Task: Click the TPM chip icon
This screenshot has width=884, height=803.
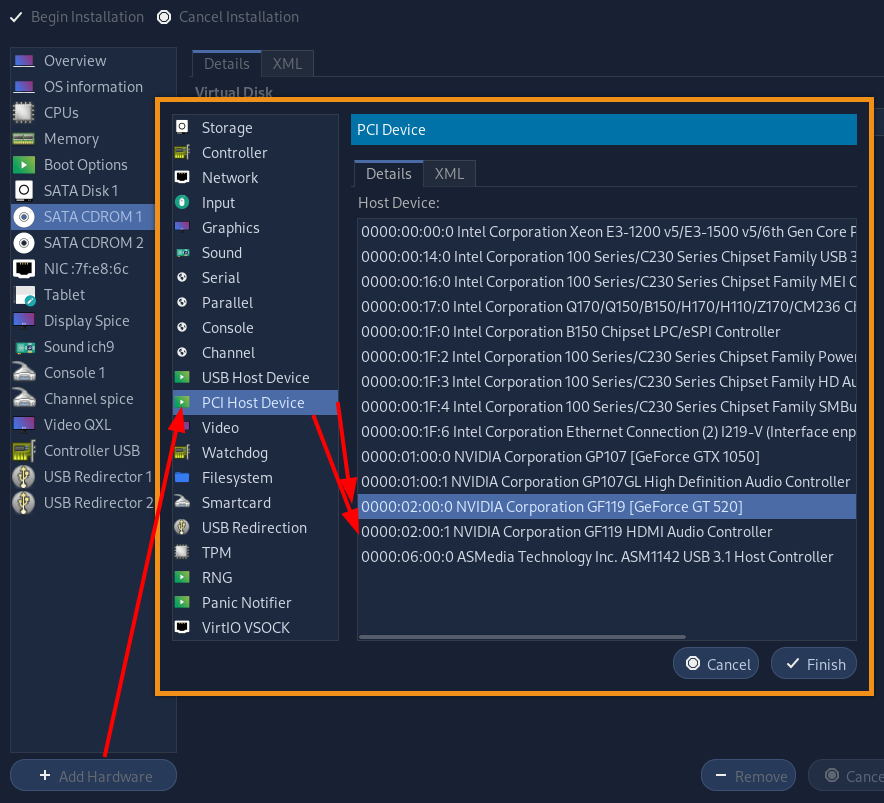Action: pos(182,551)
